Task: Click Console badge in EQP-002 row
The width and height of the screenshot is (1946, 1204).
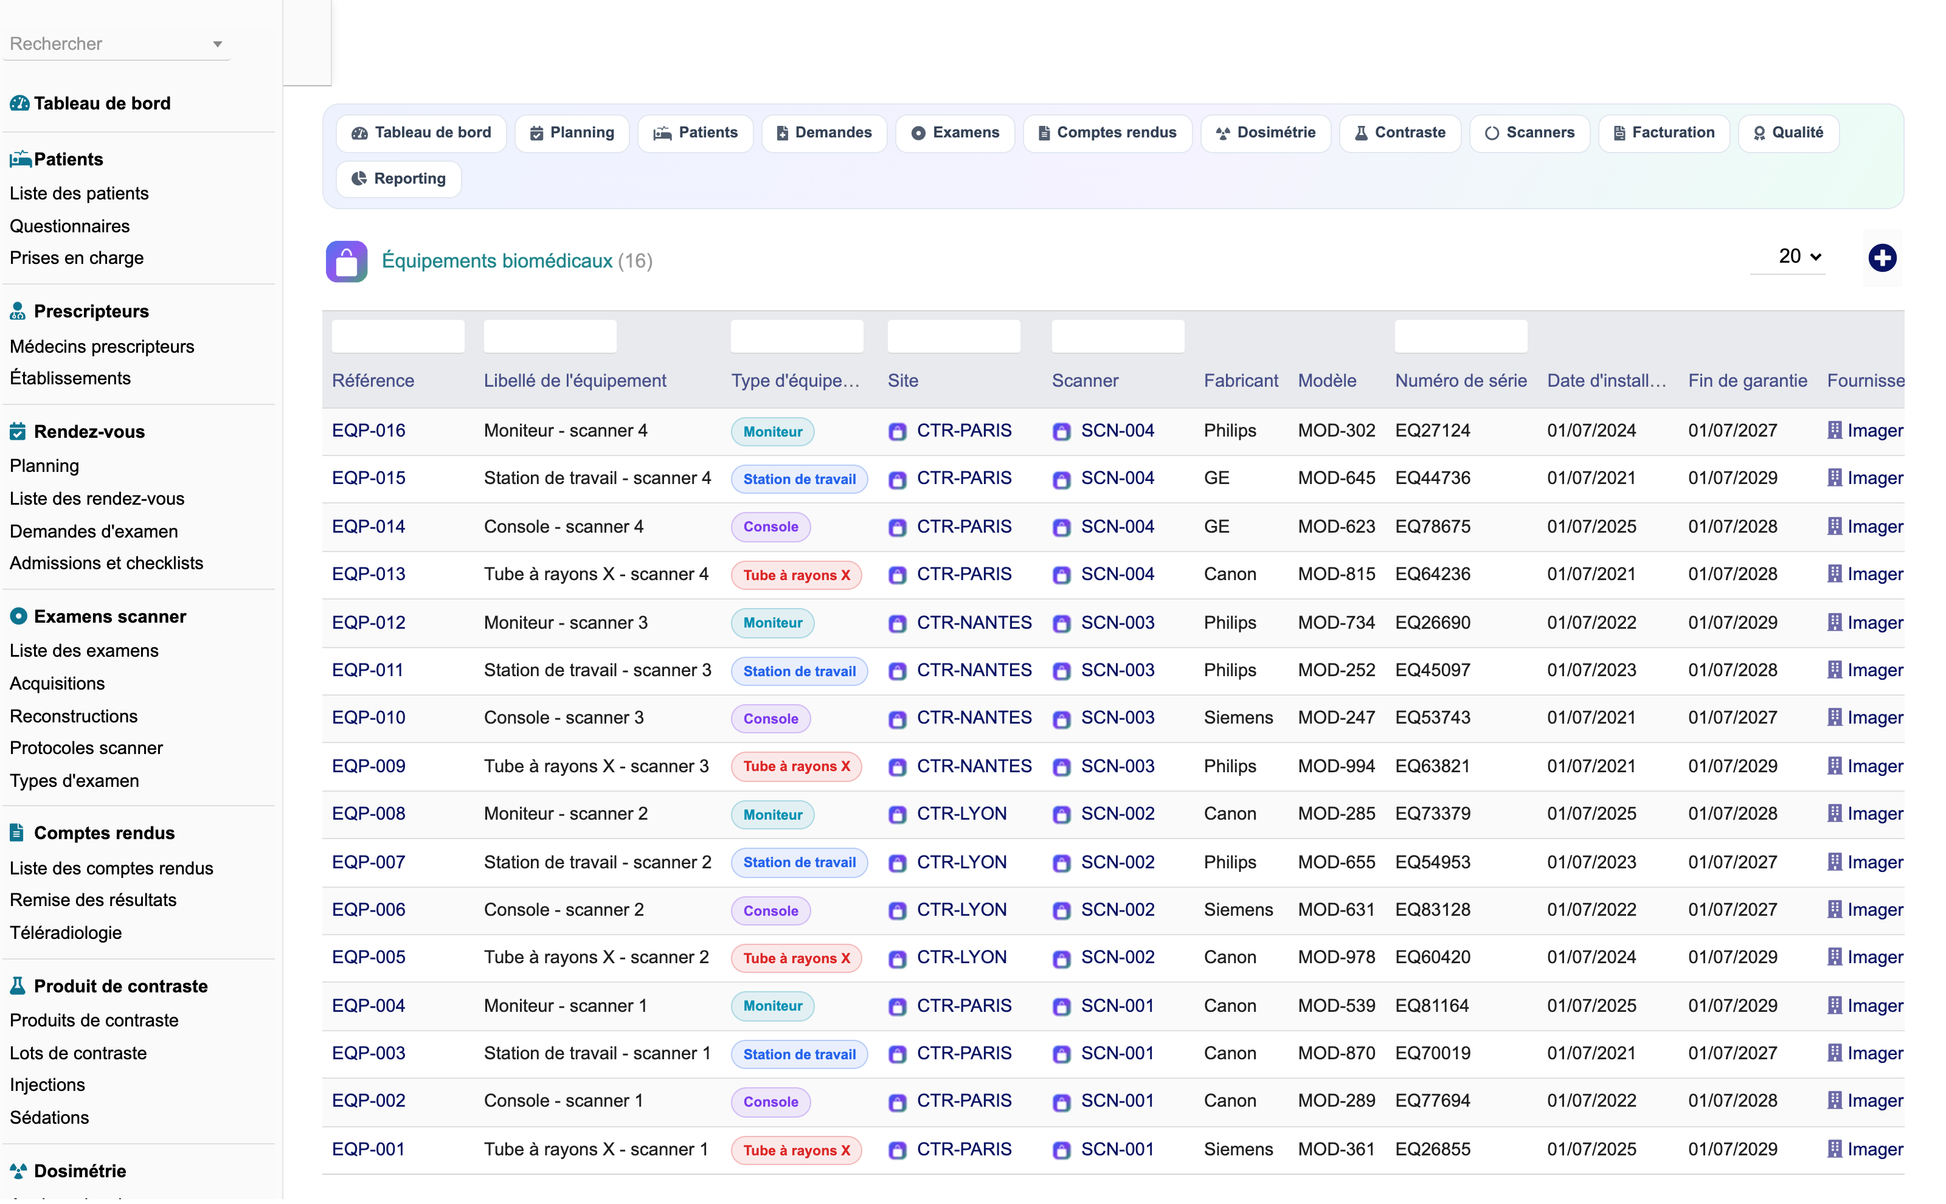Action: pos(770,1102)
